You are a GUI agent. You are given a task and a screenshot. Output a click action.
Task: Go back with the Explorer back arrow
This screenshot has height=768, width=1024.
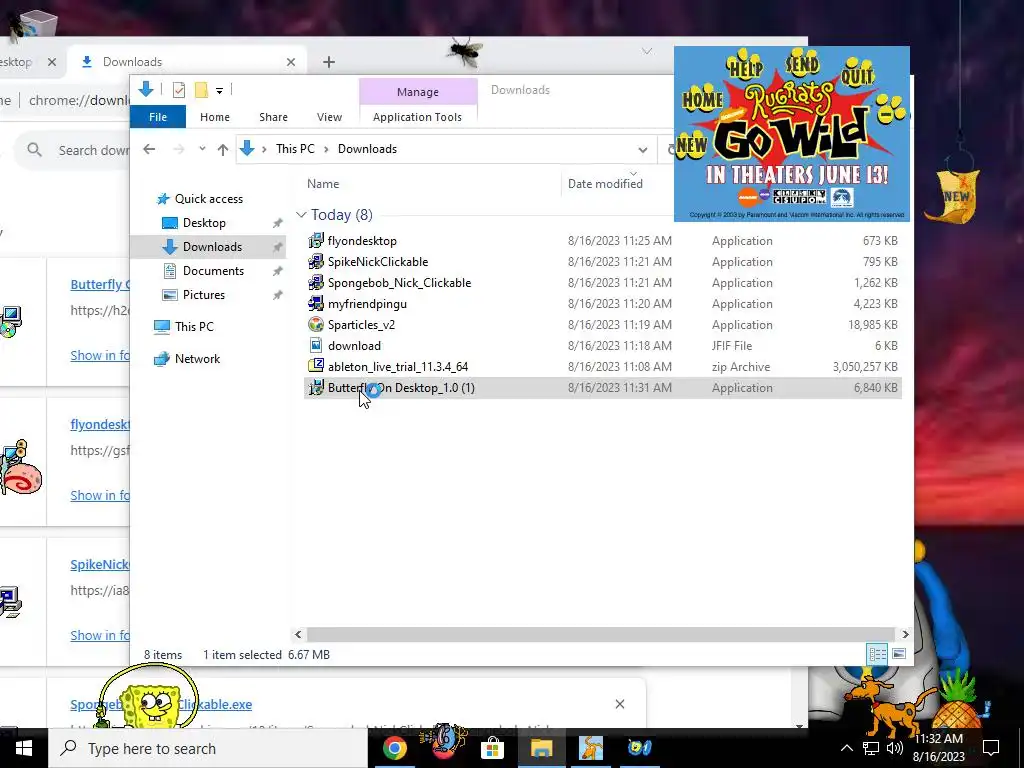click(x=150, y=150)
